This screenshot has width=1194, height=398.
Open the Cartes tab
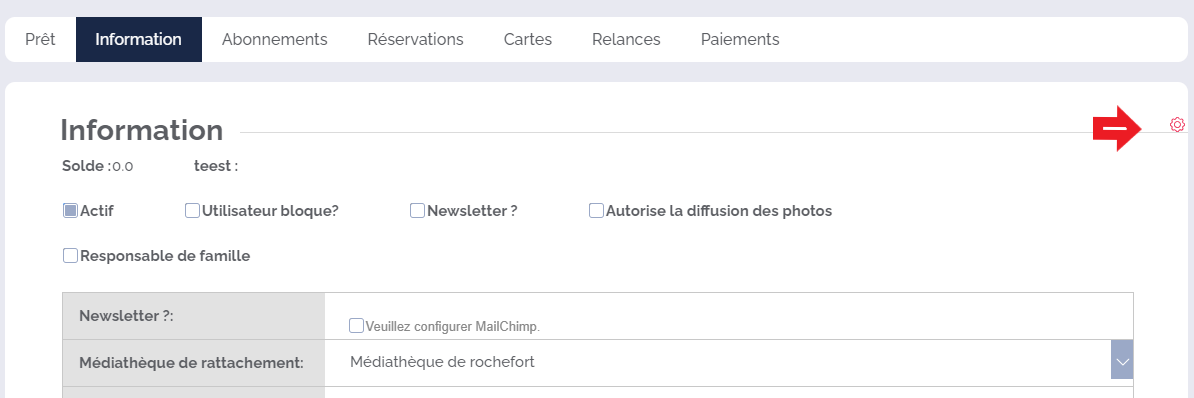[528, 39]
